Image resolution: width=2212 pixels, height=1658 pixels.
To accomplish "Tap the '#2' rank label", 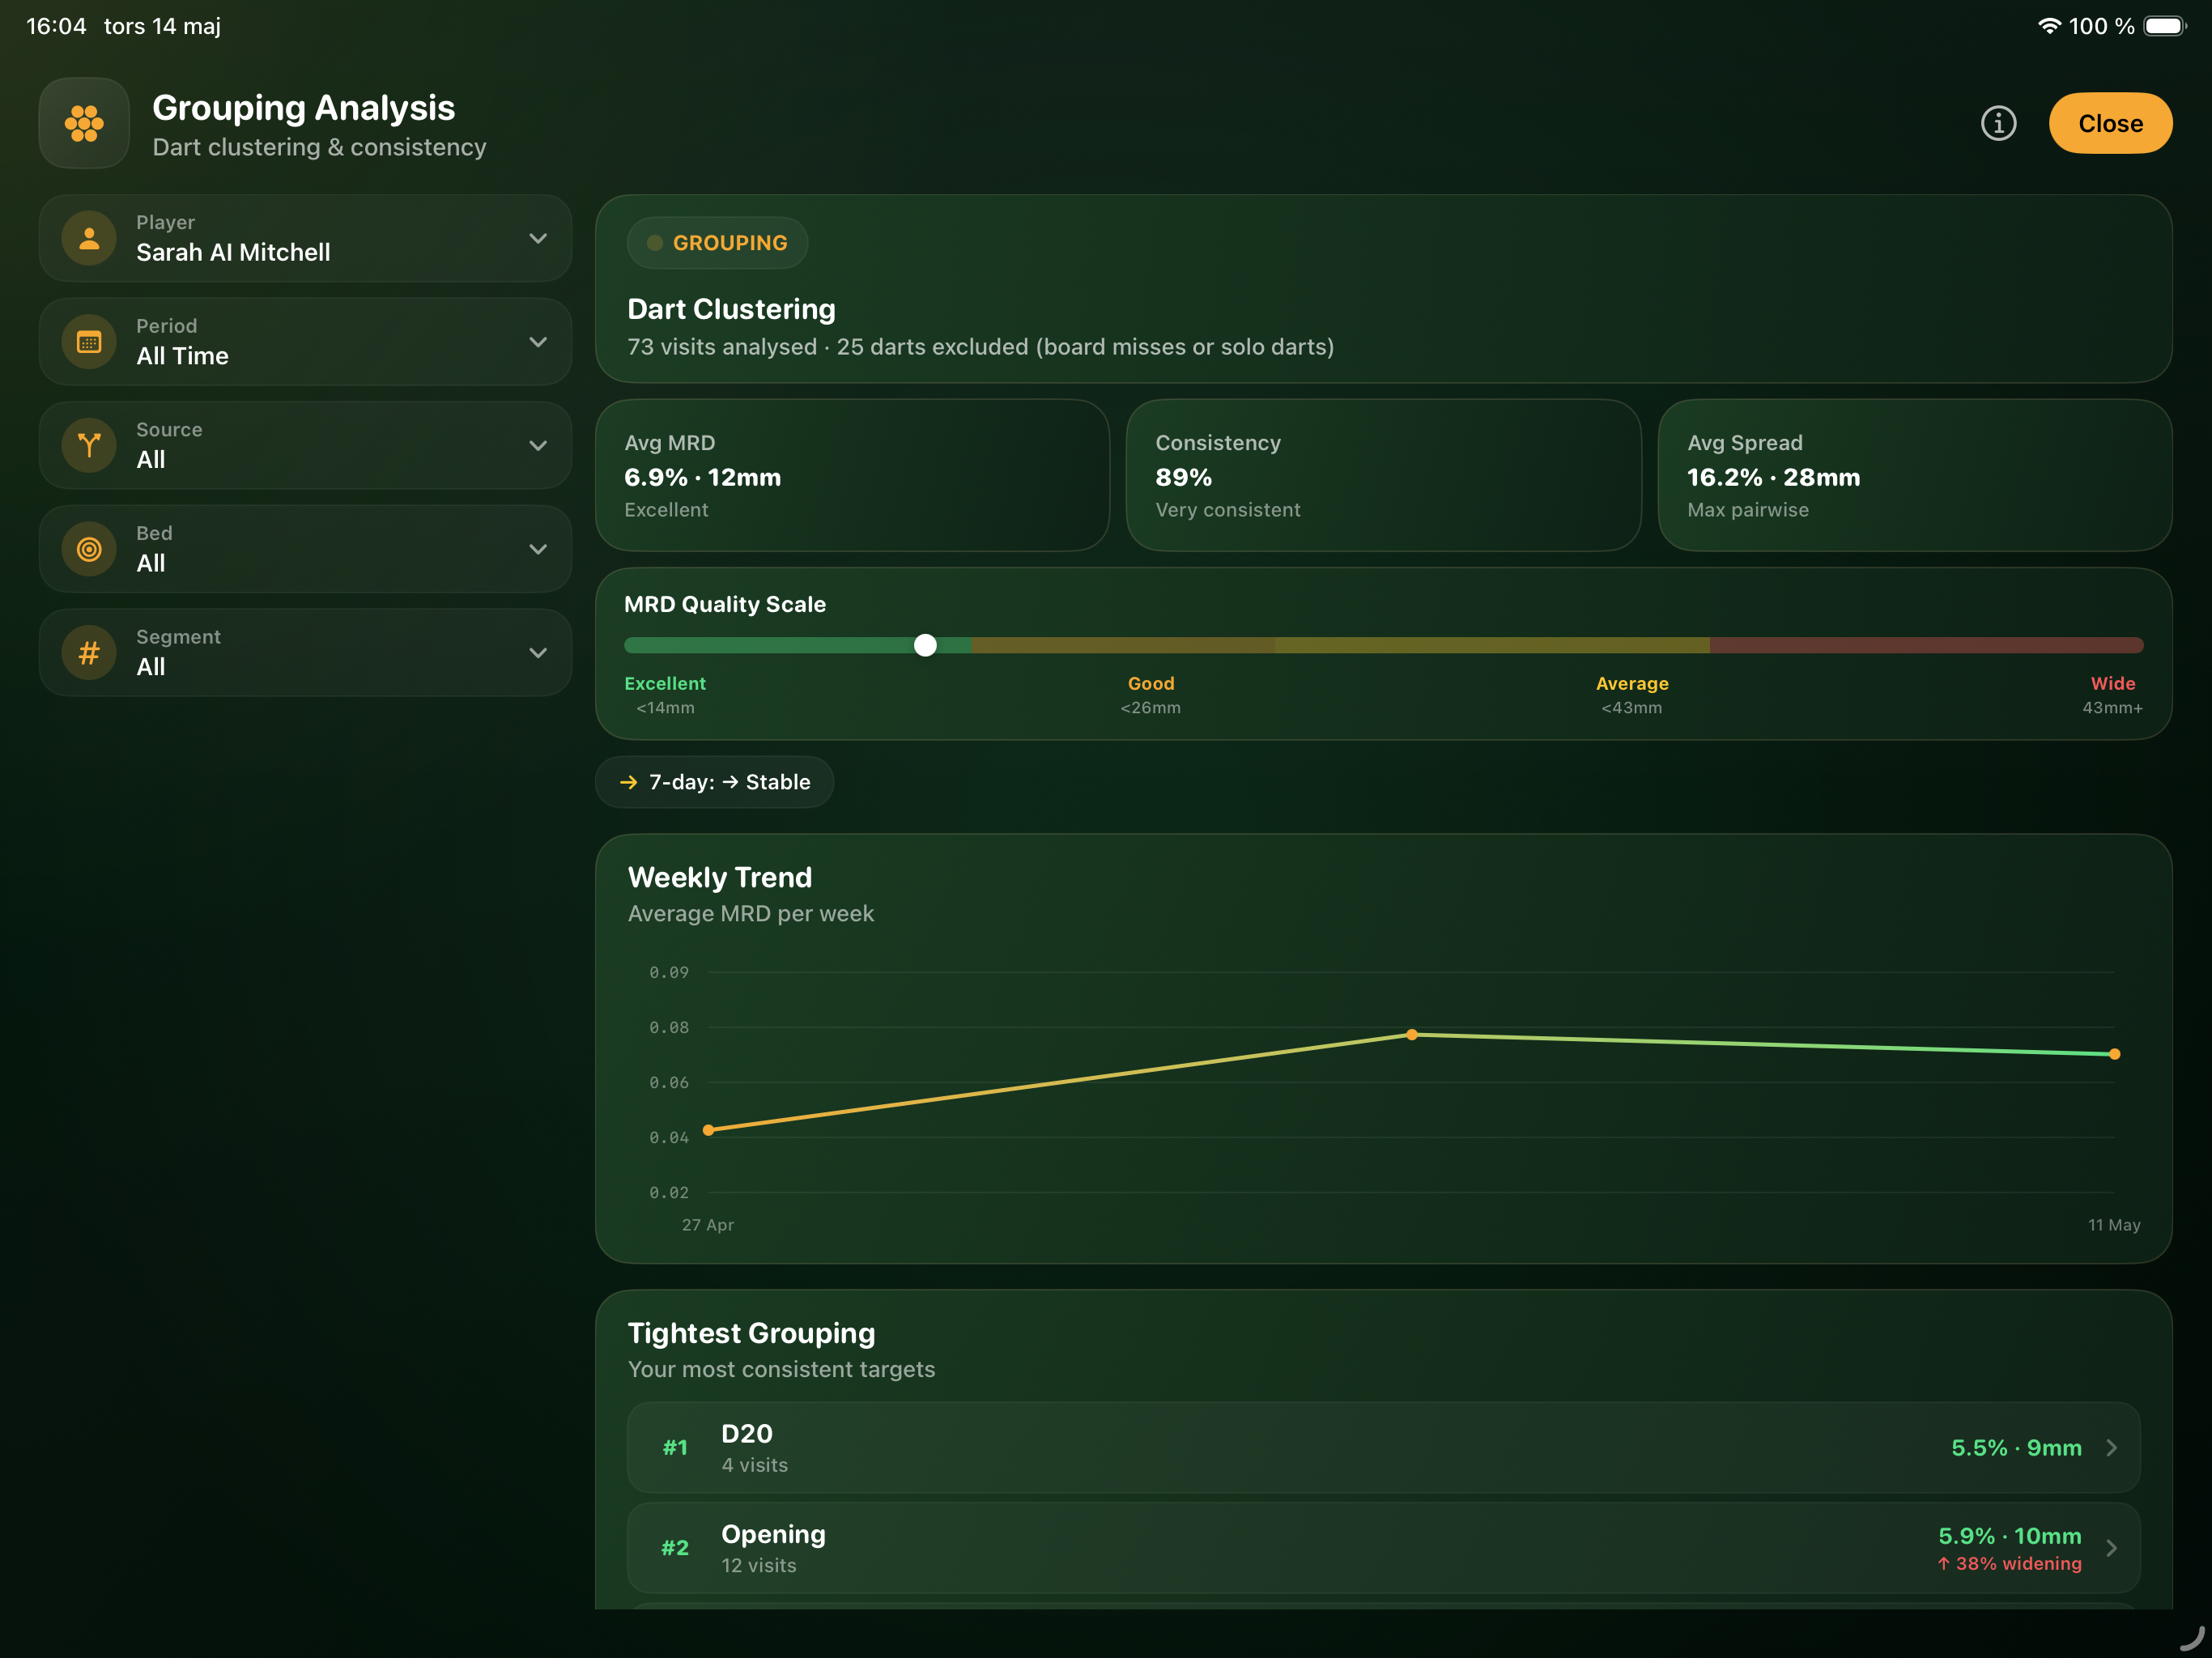I will click(675, 1548).
